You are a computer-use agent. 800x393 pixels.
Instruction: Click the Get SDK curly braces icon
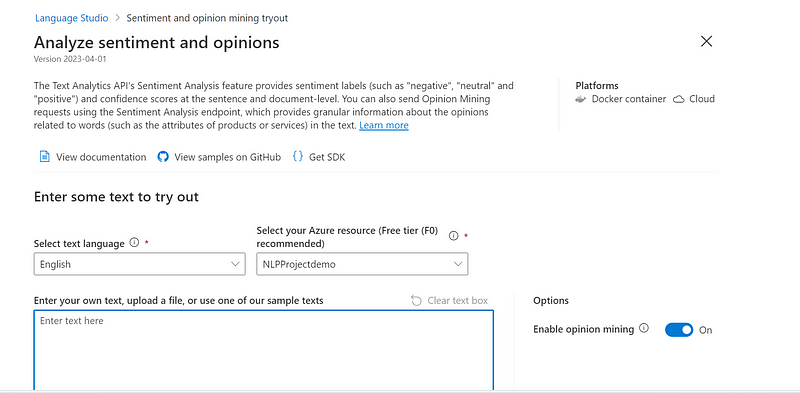pyautogui.click(x=297, y=157)
